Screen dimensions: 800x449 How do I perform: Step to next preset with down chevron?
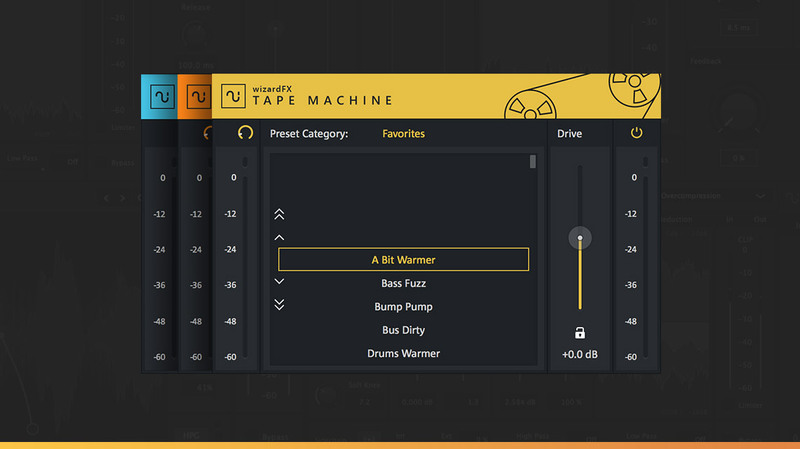point(280,282)
